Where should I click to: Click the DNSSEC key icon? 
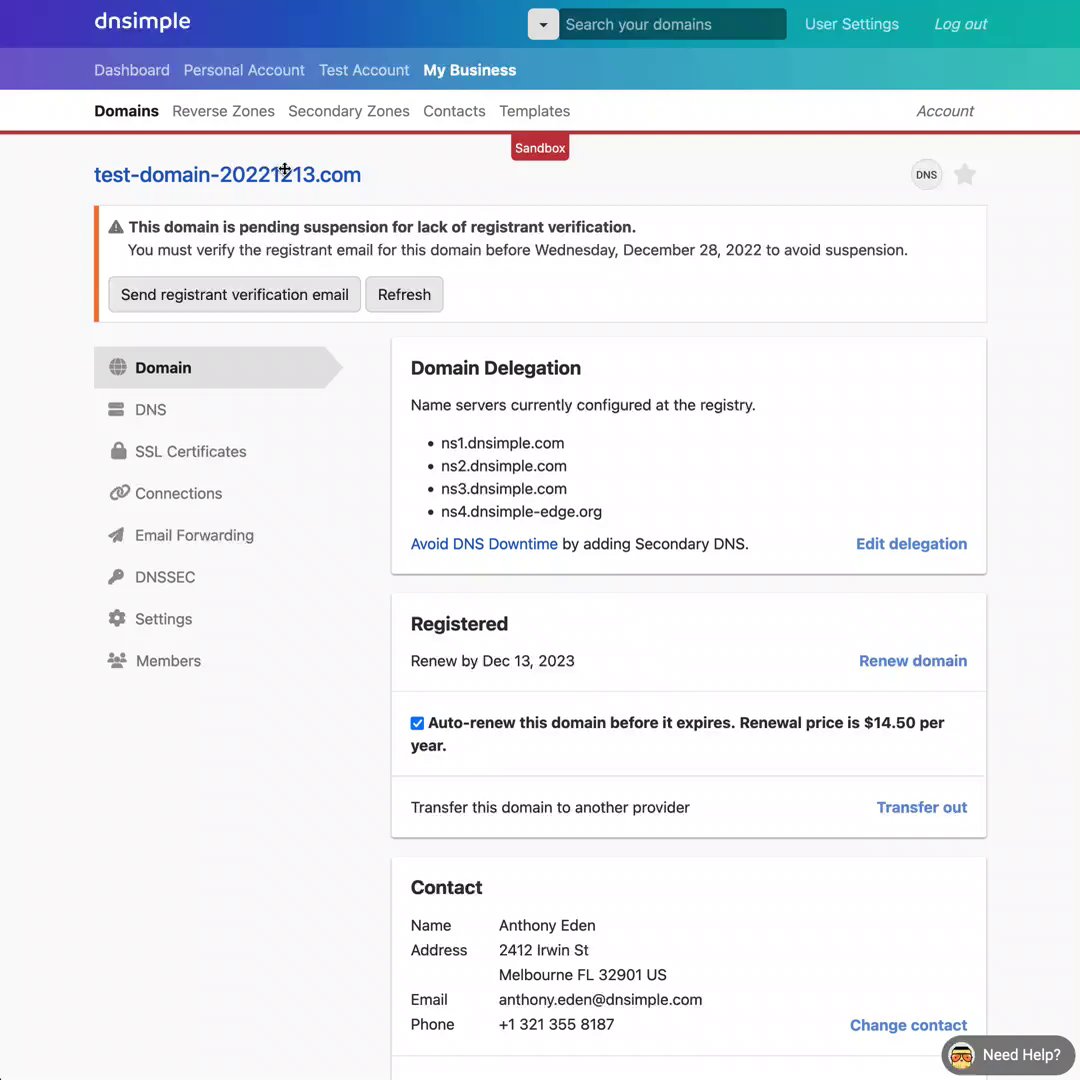(116, 577)
